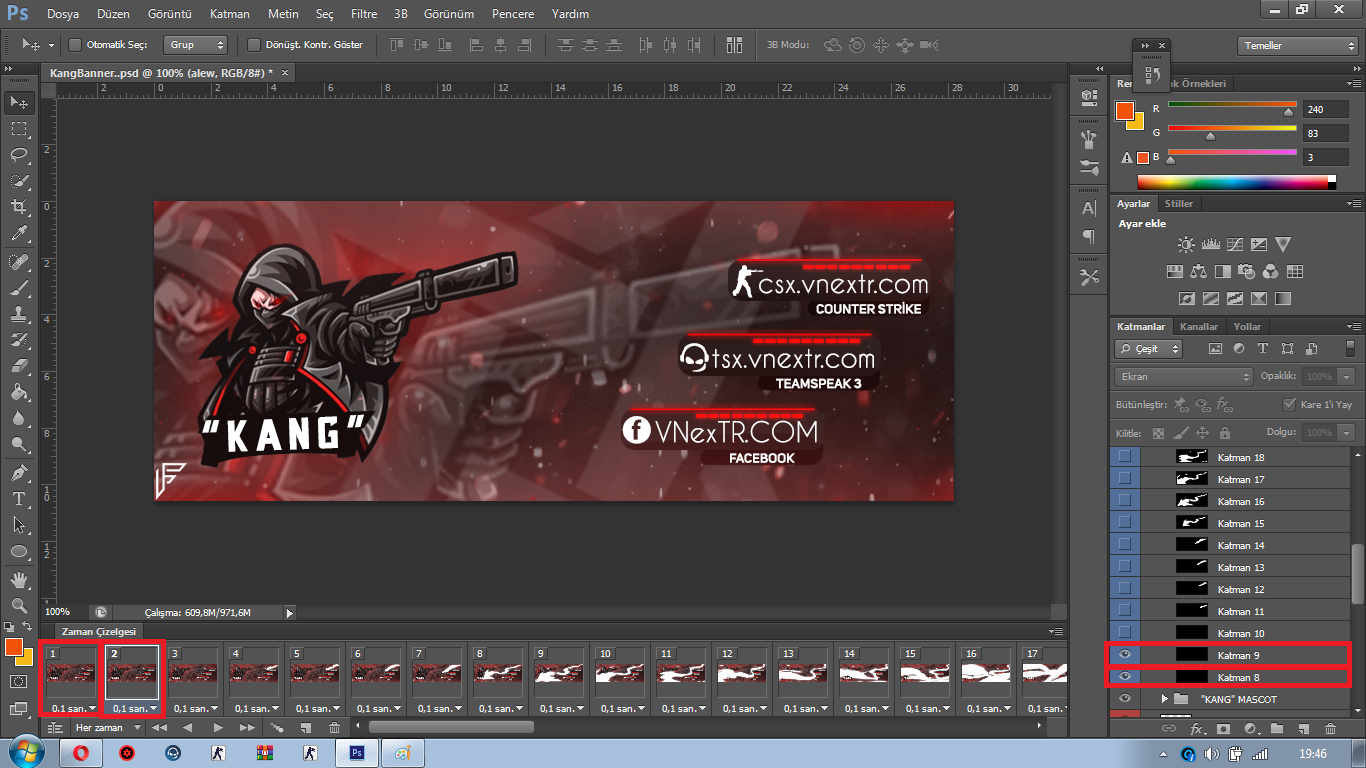Viewport: 1366px width, 768px height.
Task: Select the Lasso tool
Action: [18, 154]
